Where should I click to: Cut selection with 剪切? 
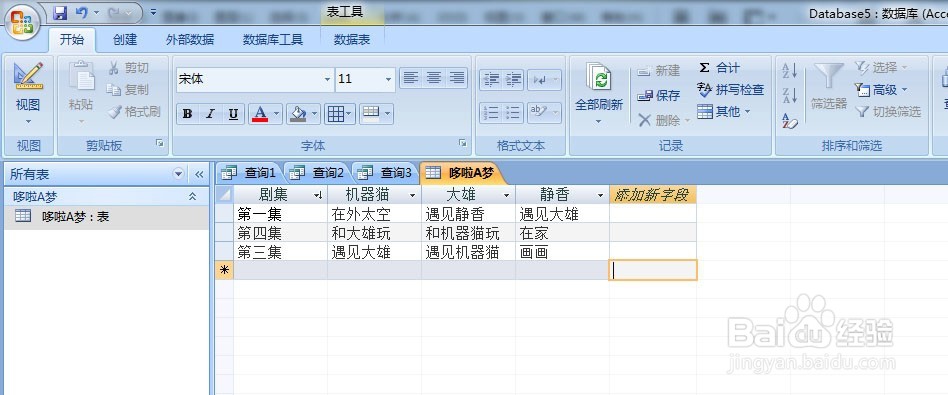129,68
